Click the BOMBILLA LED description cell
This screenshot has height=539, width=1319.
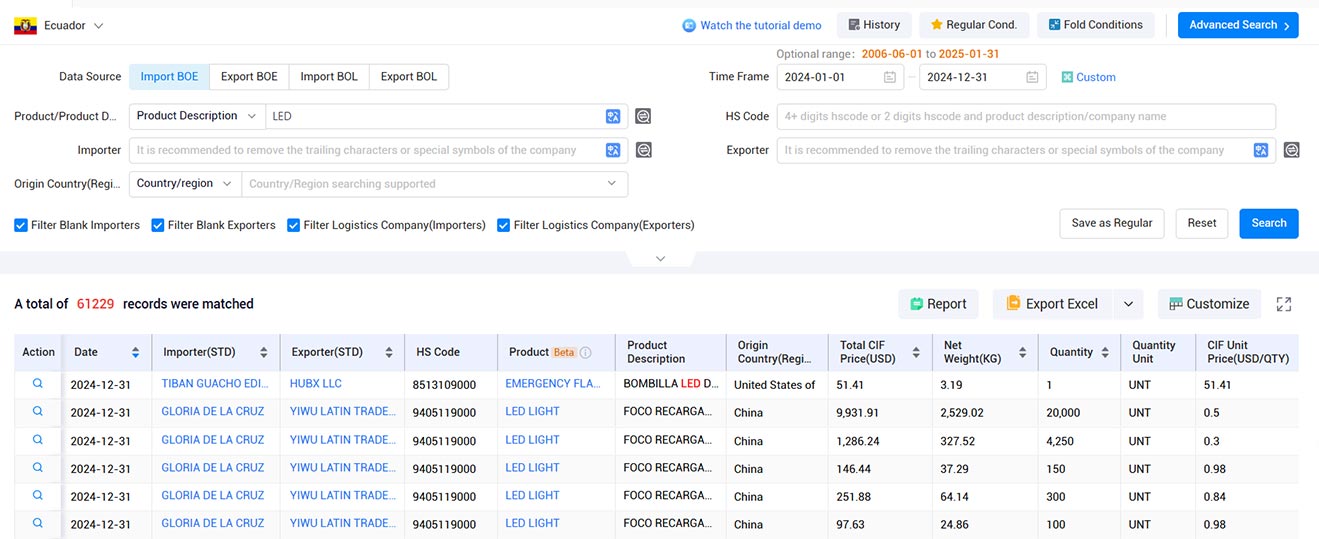(671, 384)
